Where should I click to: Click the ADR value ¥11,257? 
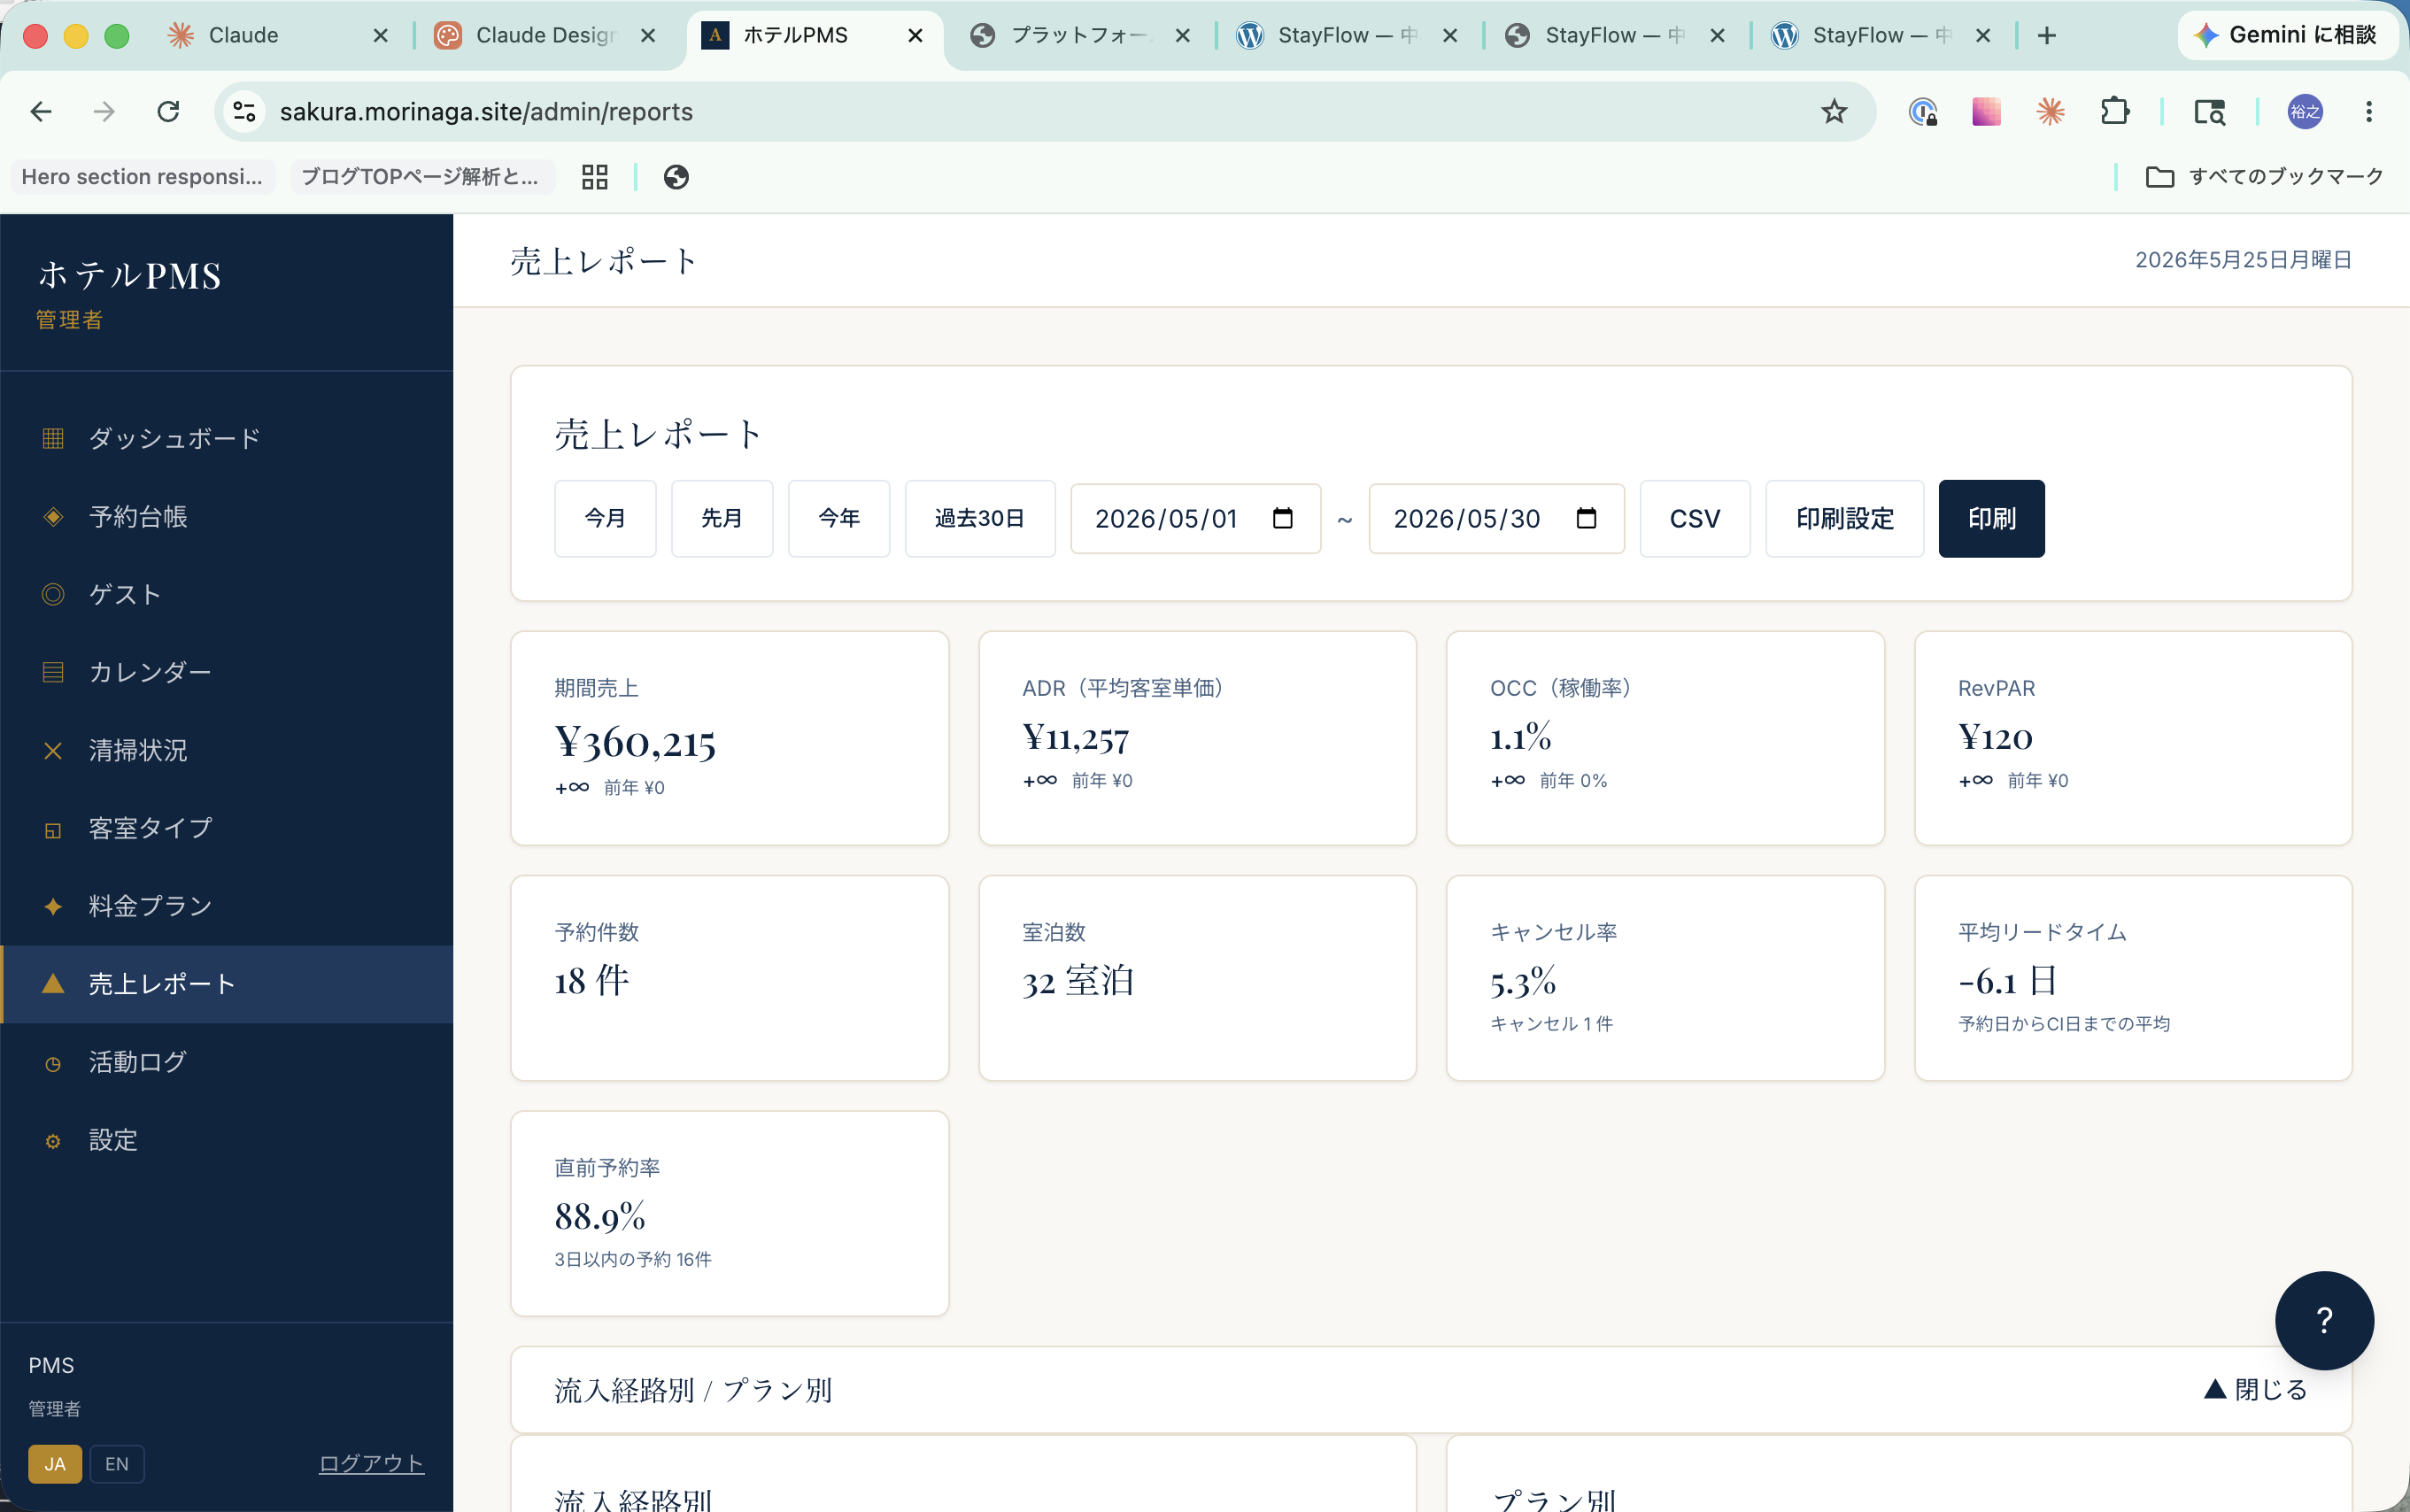(1076, 738)
